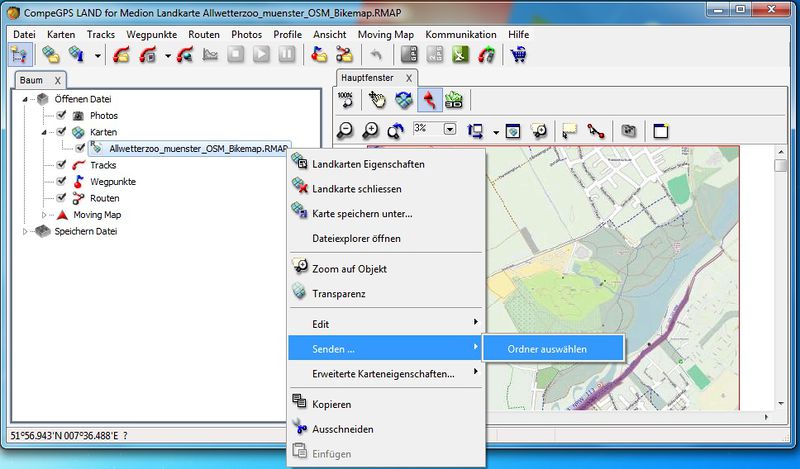Click the zoom out magnifier icon
Screen dimensions: 800x469
(345, 130)
